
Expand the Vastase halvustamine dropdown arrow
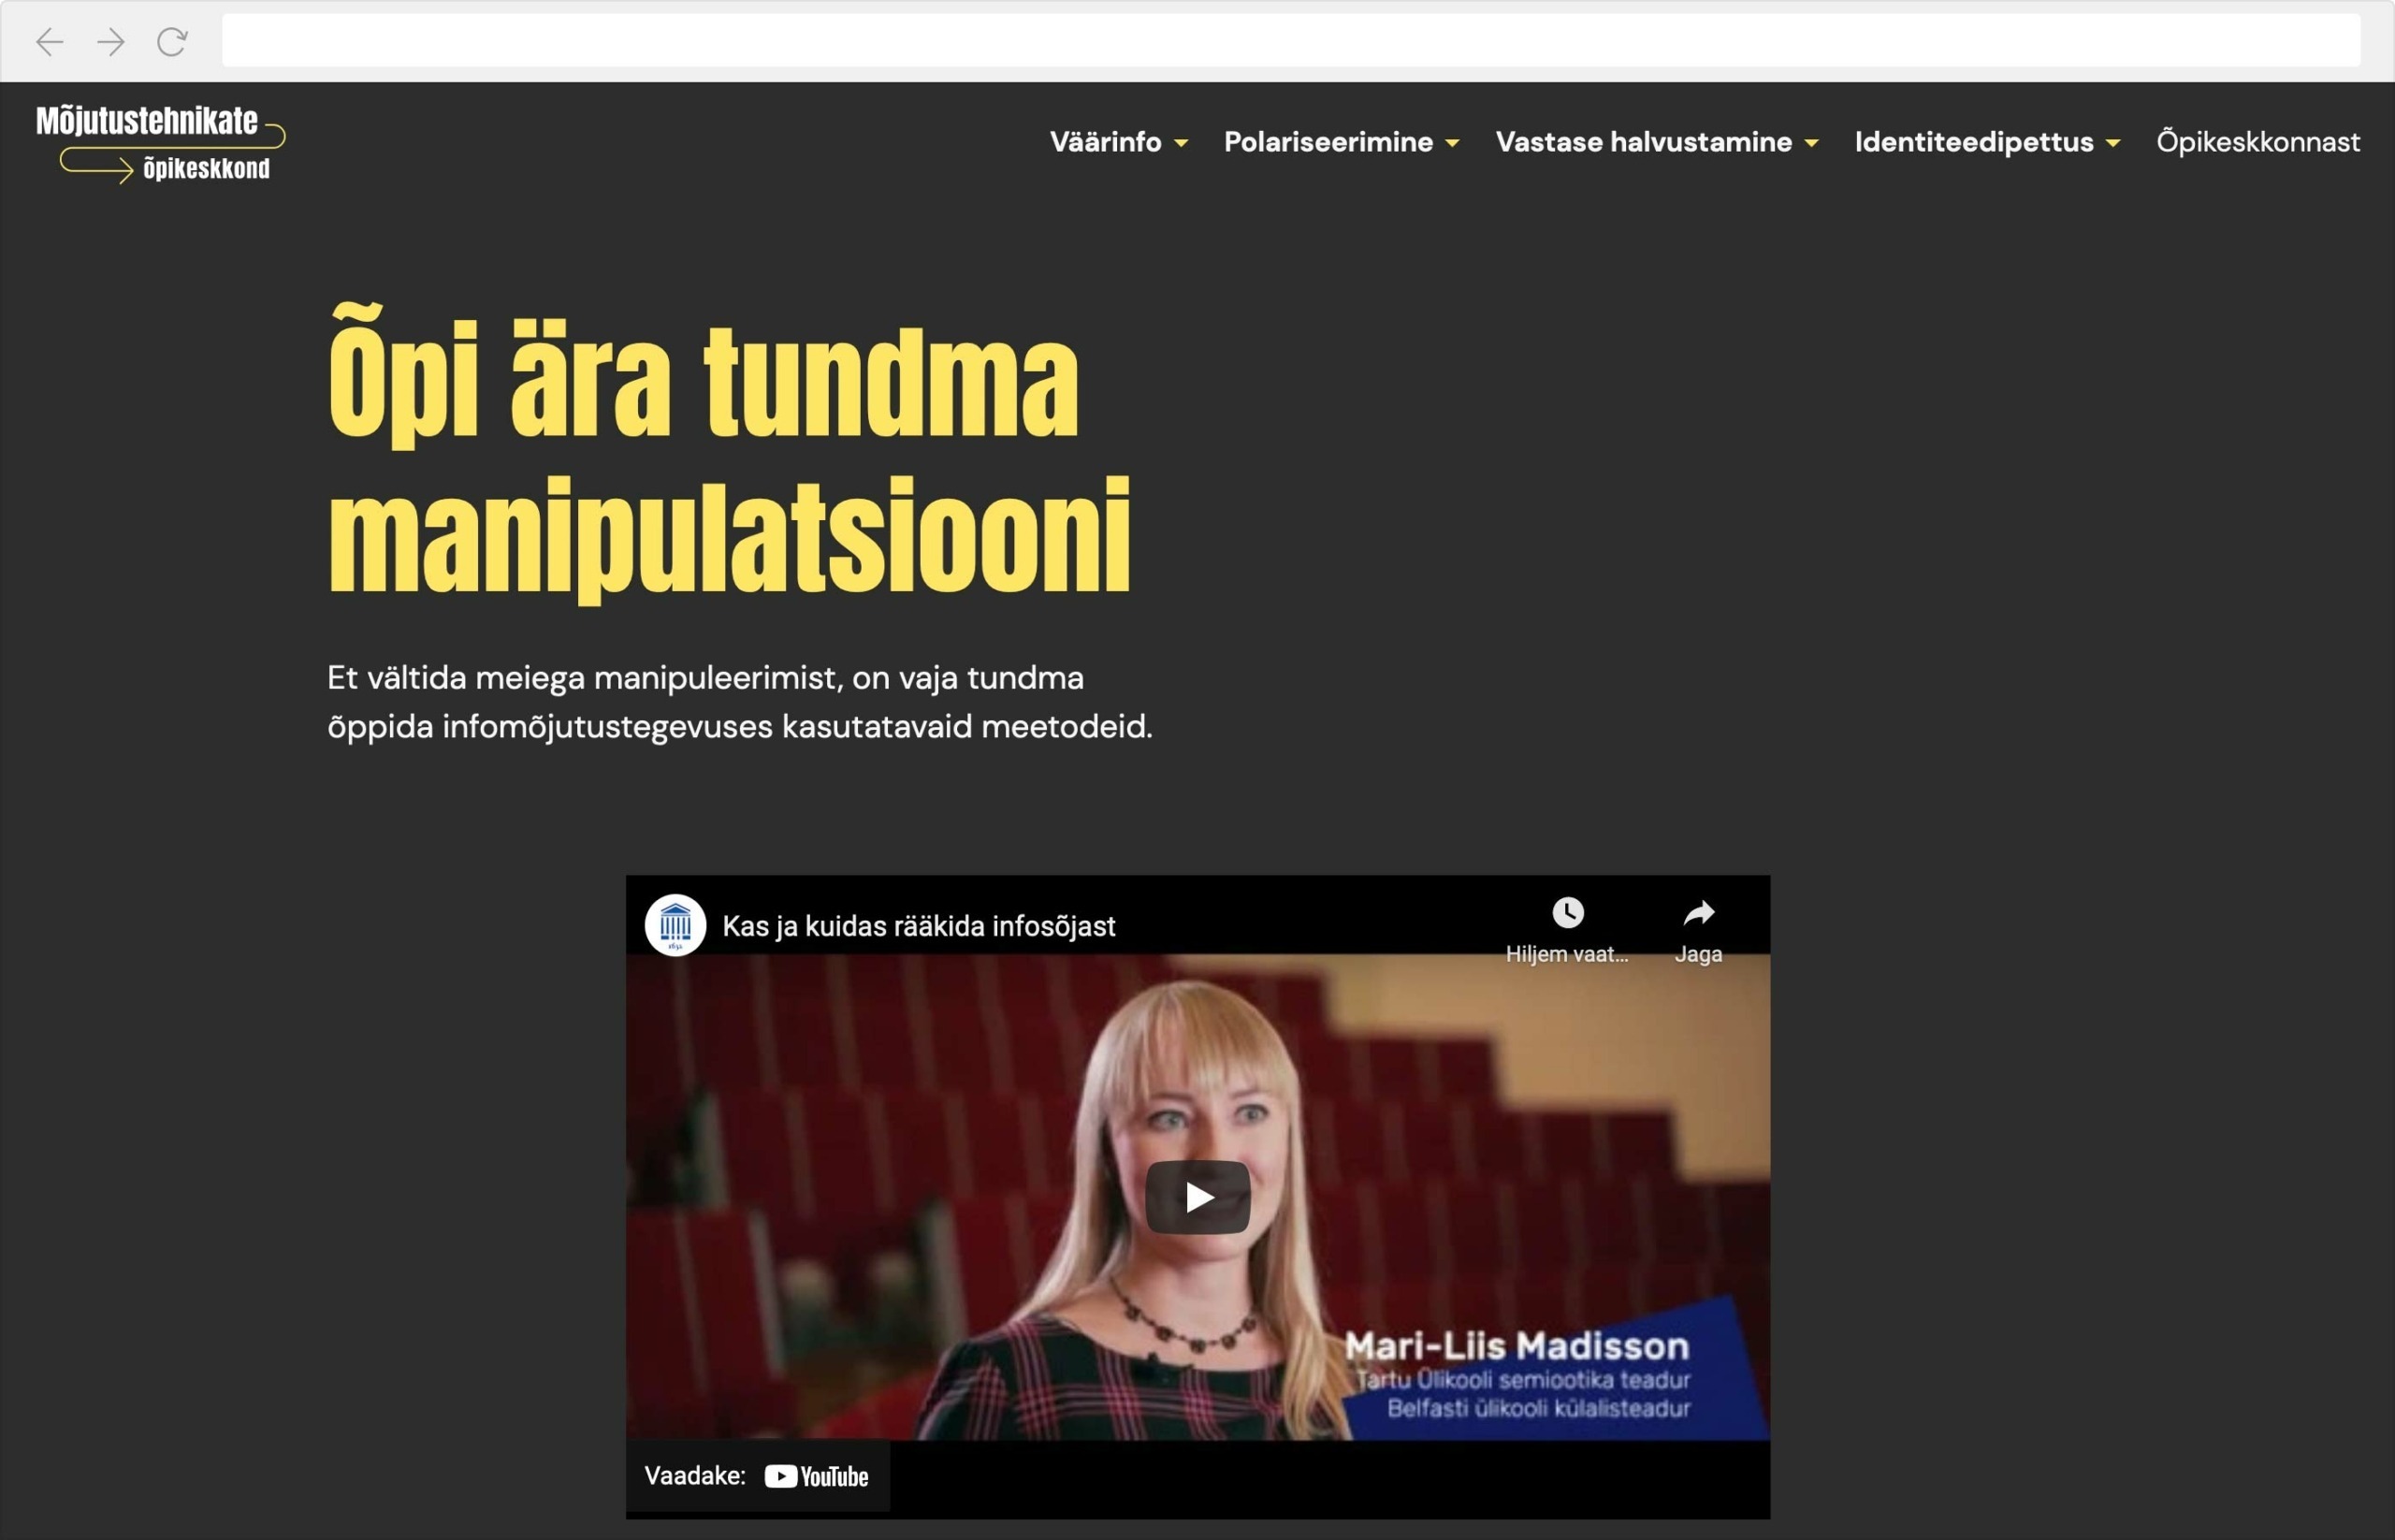click(x=1811, y=144)
